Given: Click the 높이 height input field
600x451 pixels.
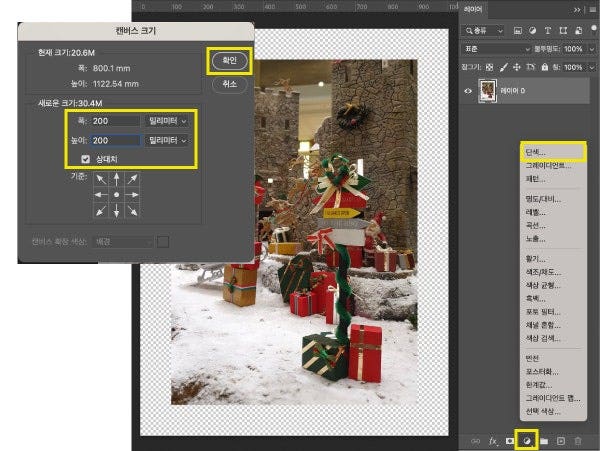Looking at the screenshot, I should pyautogui.click(x=115, y=140).
